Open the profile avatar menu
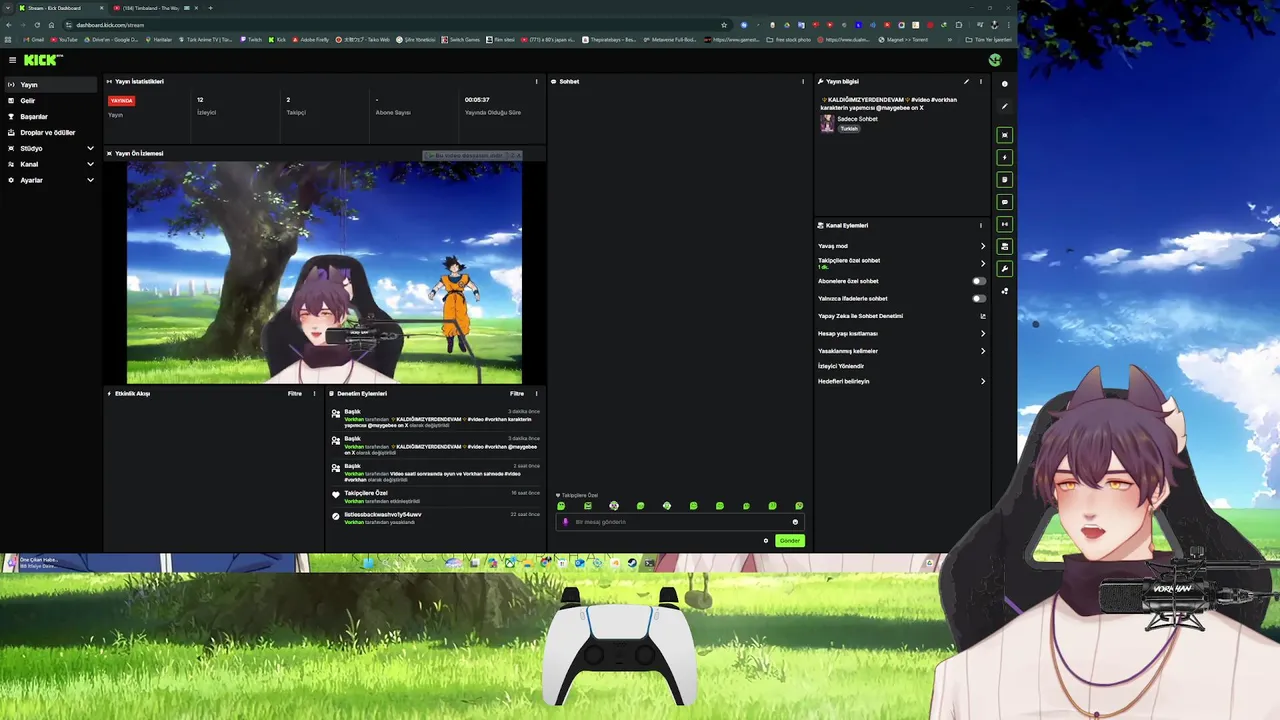Viewport: 1280px width, 720px height. [995, 60]
